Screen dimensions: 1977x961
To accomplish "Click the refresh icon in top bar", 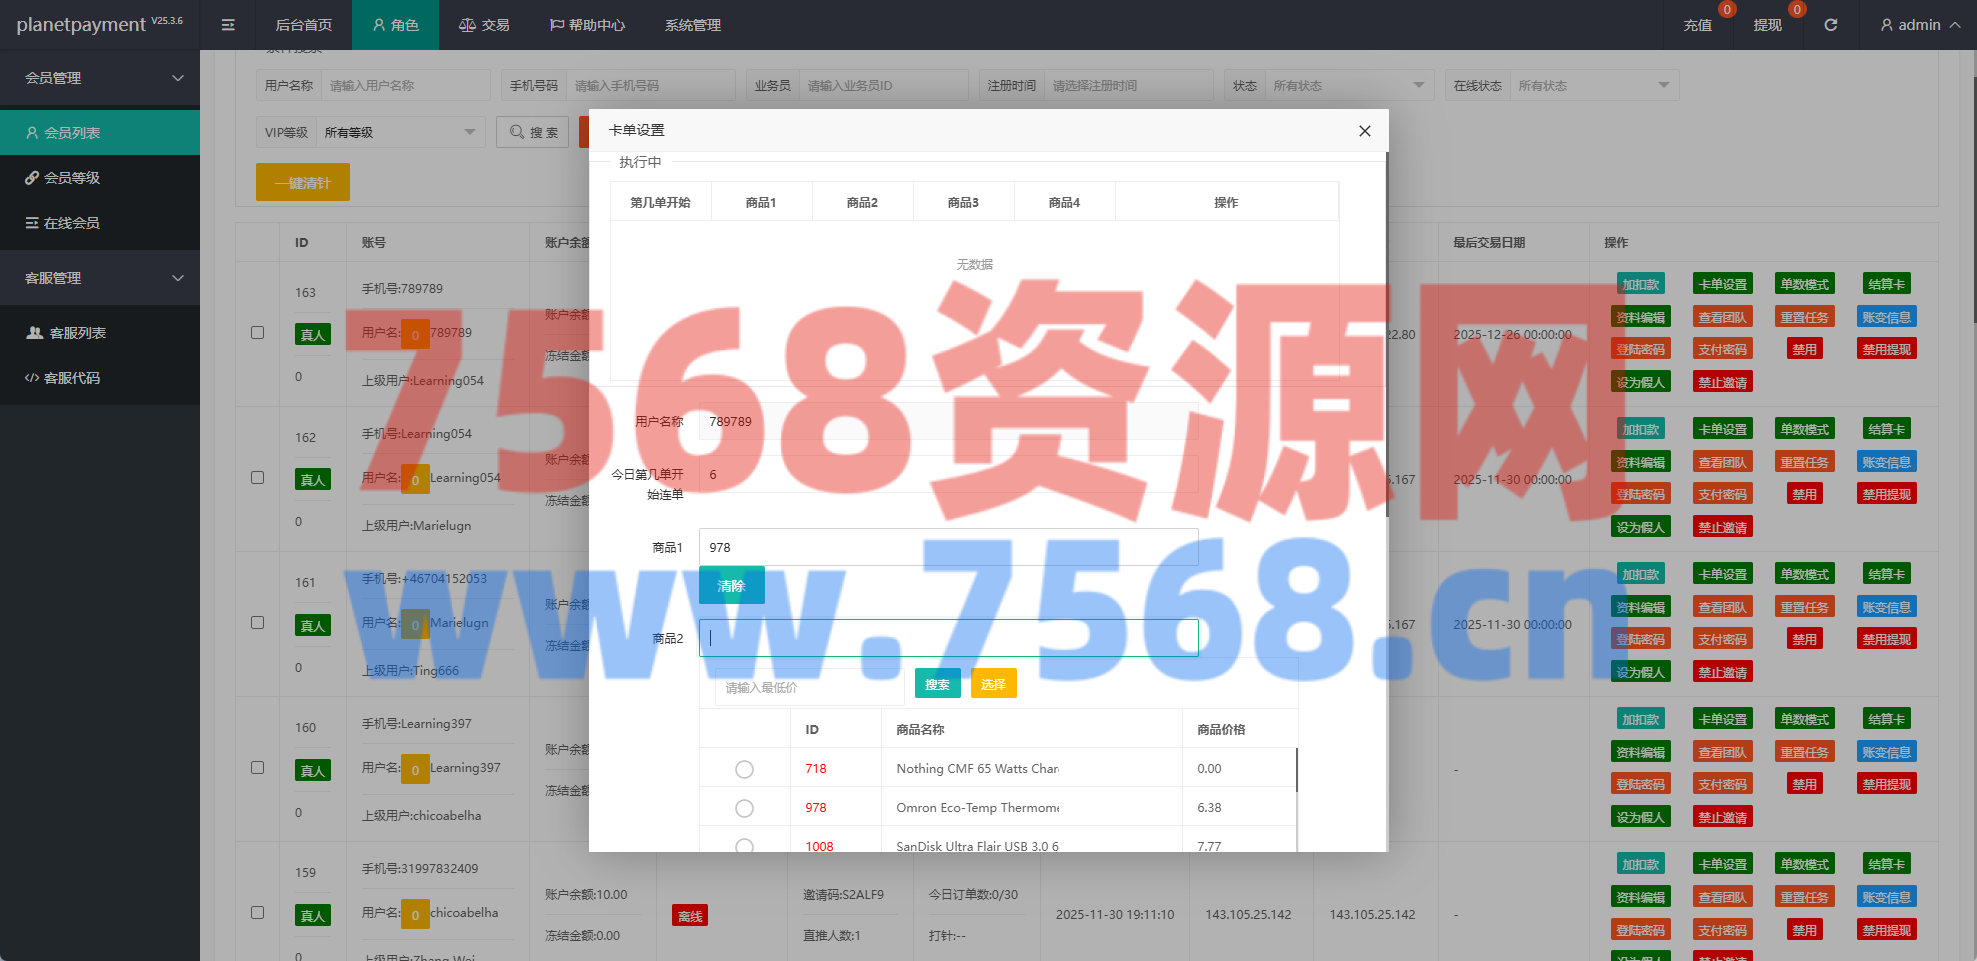I will (1830, 25).
